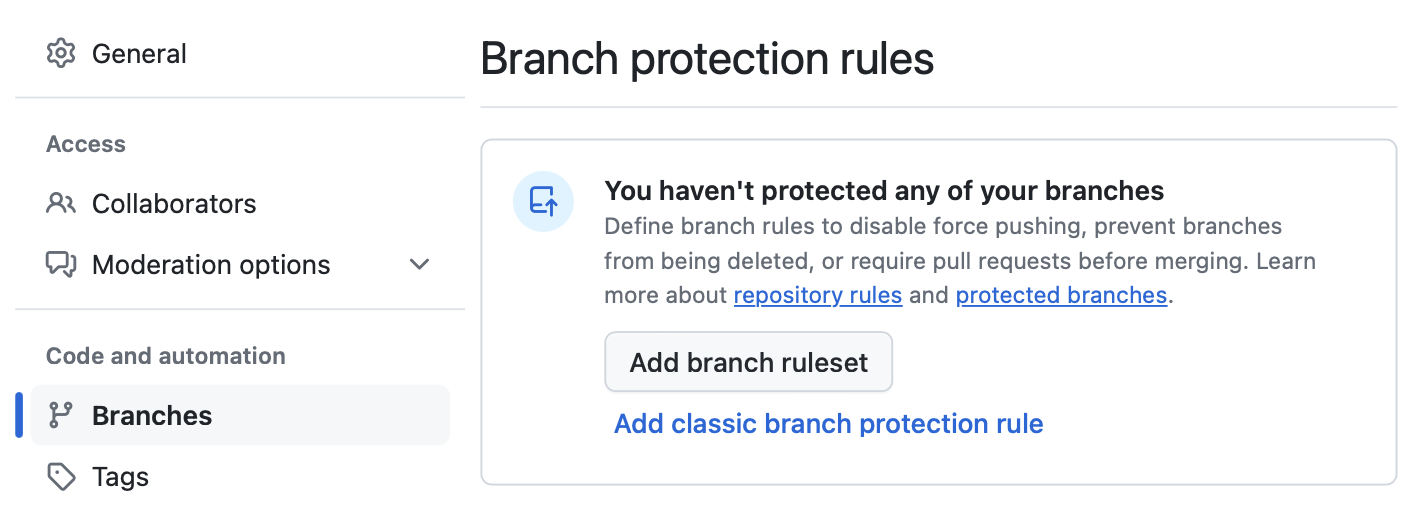Go to Collaborators settings
The height and width of the screenshot is (518, 1418).
click(x=174, y=204)
